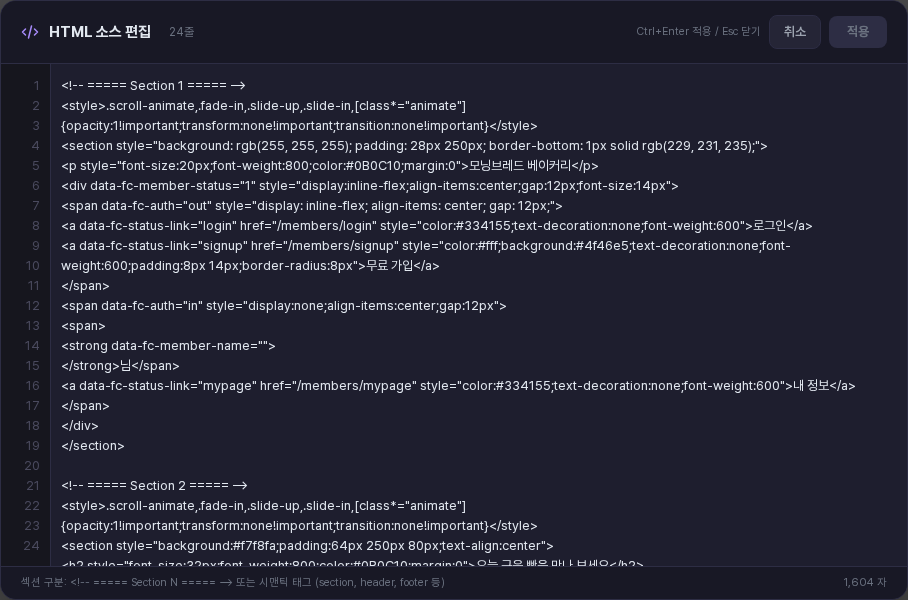Viewport: 908px width, 600px height.
Task: Click the code line ending with 무료 가입
Action: point(250,266)
